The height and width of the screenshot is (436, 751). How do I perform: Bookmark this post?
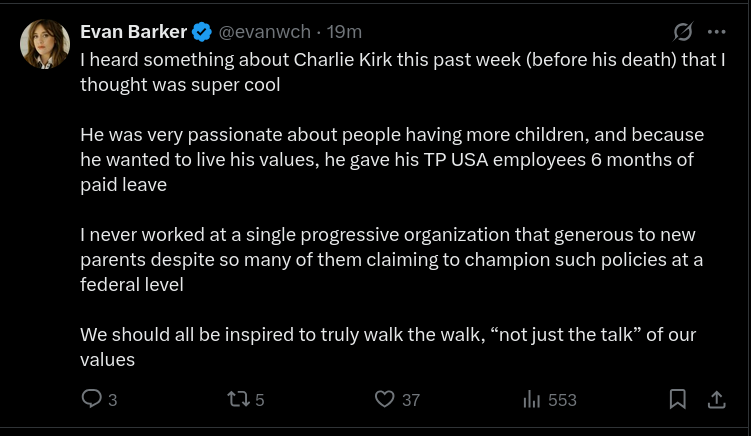pyautogui.click(x=677, y=399)
